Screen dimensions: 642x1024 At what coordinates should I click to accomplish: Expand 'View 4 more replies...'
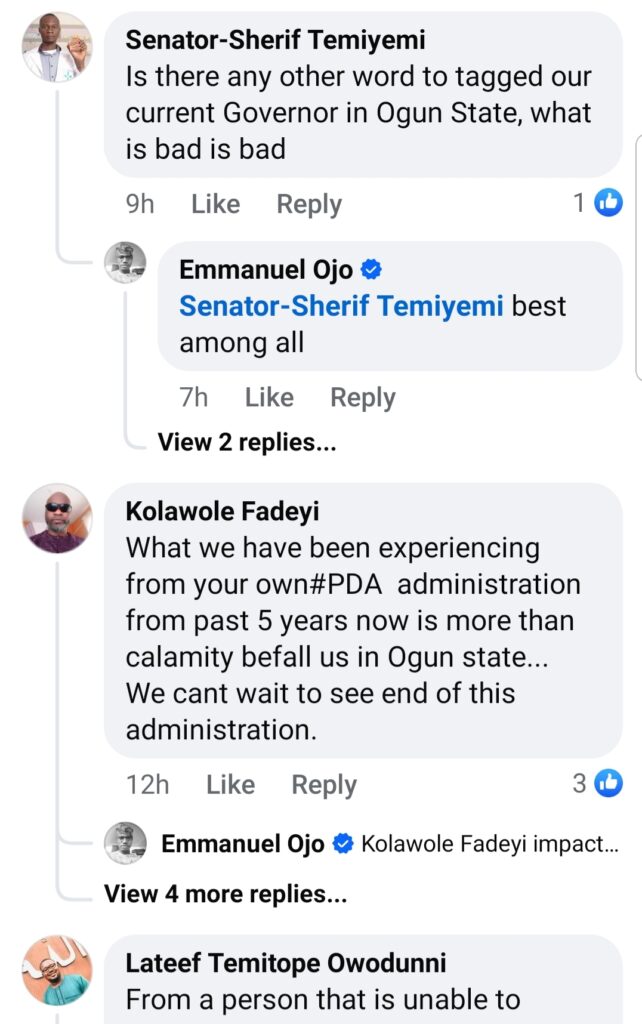225,894
